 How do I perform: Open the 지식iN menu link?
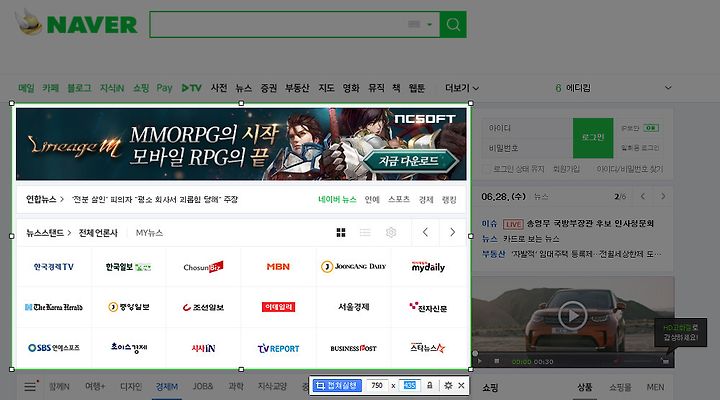point(112,88)
